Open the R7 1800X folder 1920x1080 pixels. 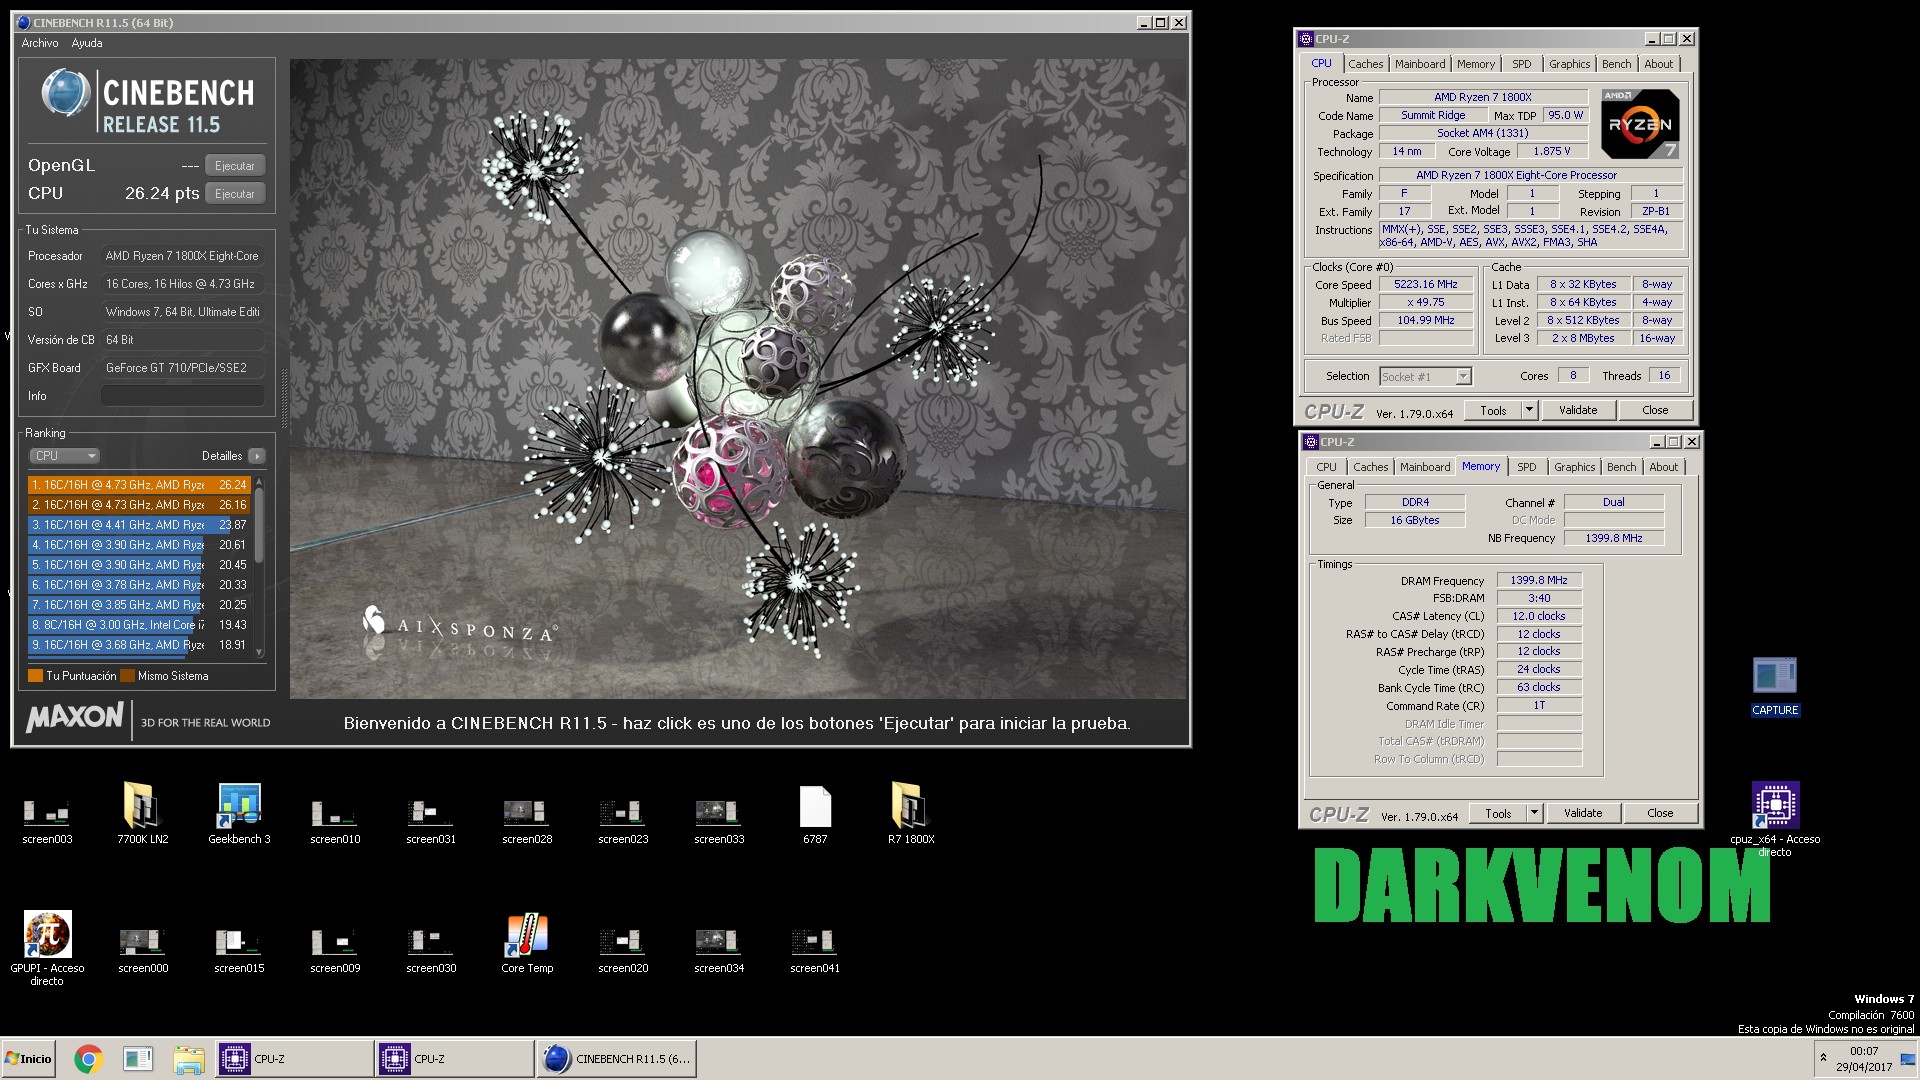(x=911, y=815)
